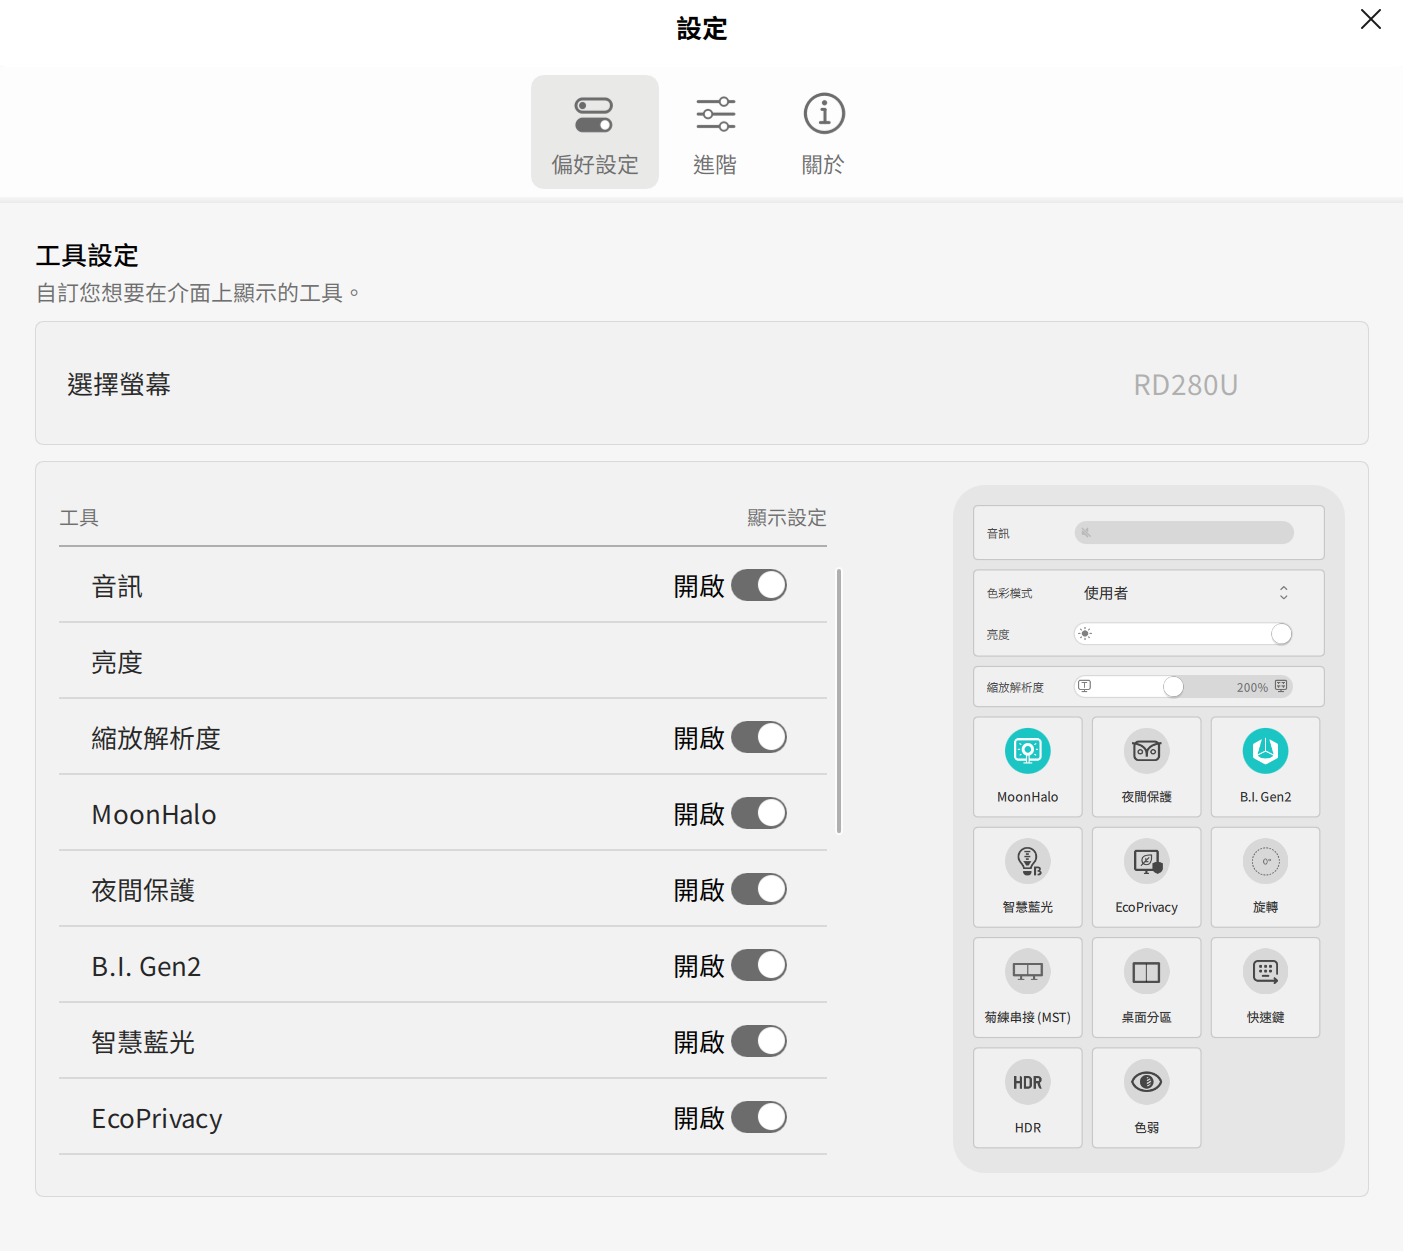1403x1251 pixels.
Task: Disable the EcoPrivacy tool switch
Action: point(759,1117)
